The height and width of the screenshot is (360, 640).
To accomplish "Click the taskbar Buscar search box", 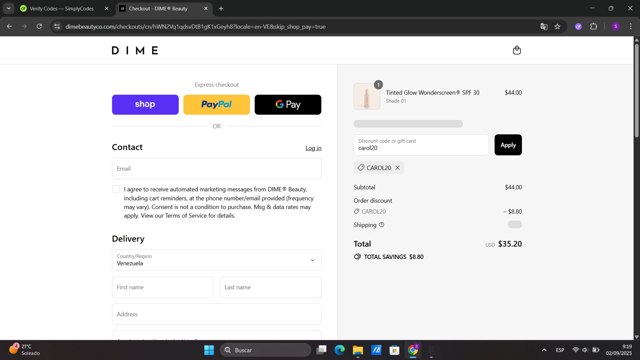I will 265,350.
